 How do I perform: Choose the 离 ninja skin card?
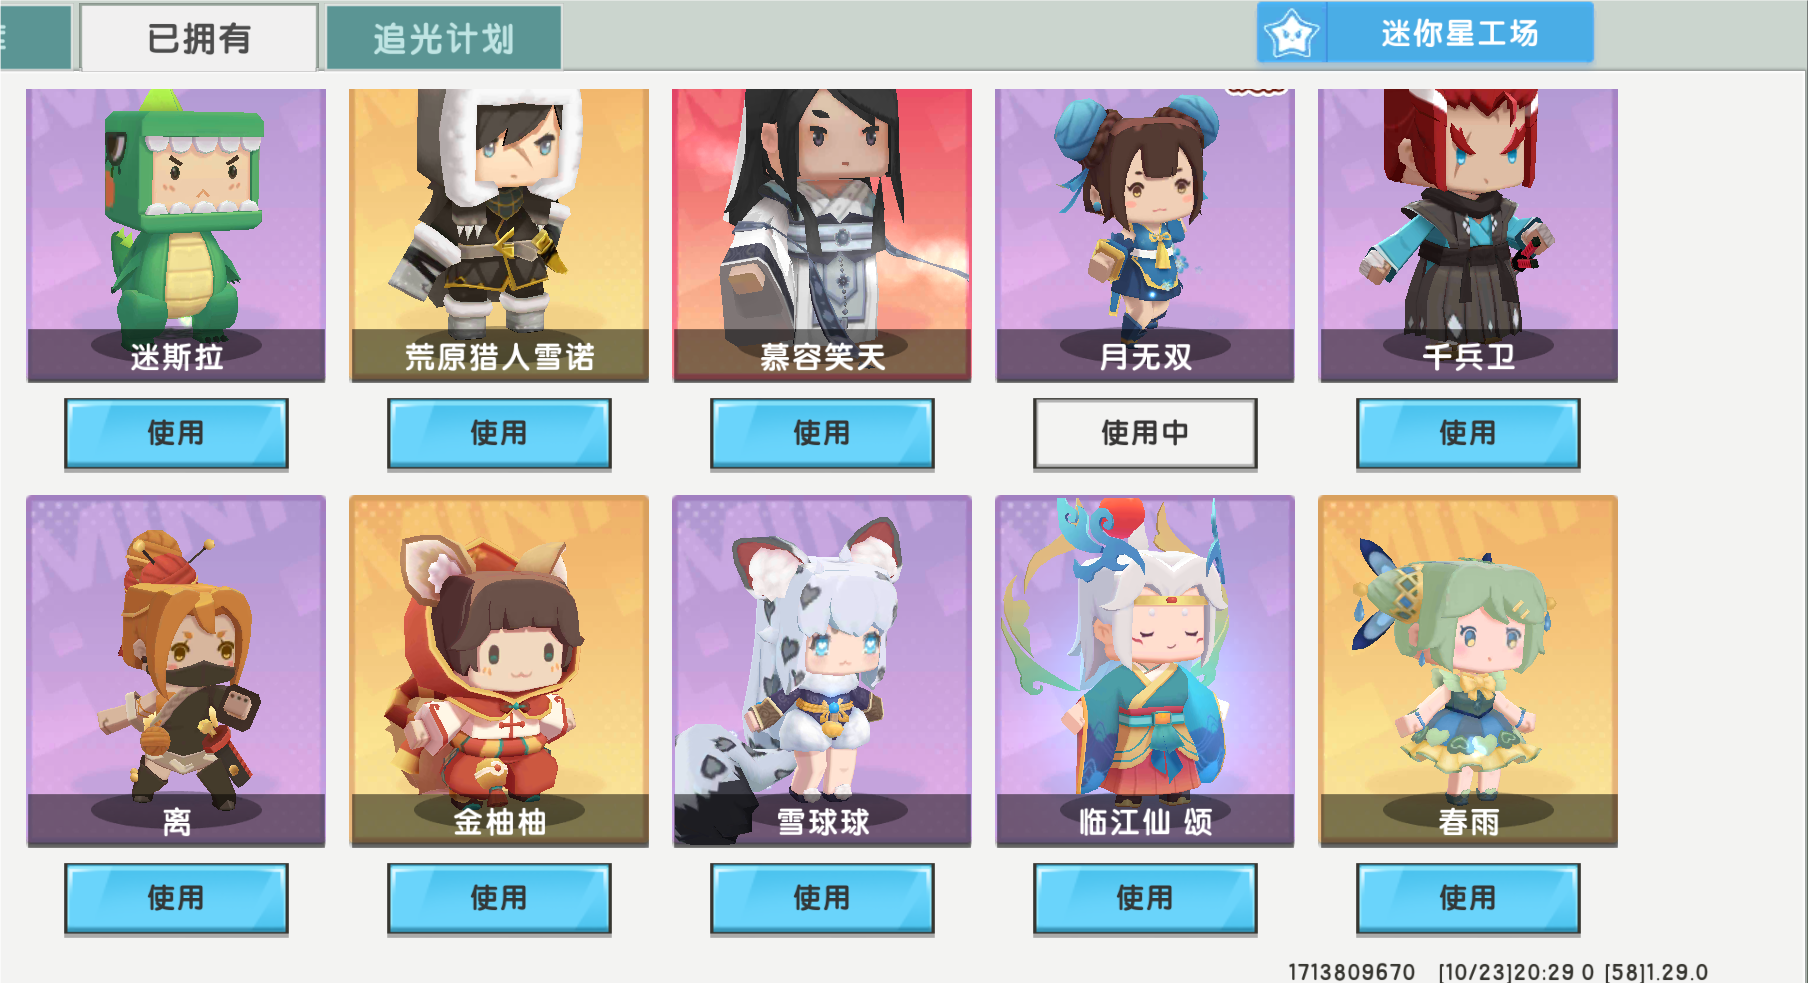click(176, 671)
